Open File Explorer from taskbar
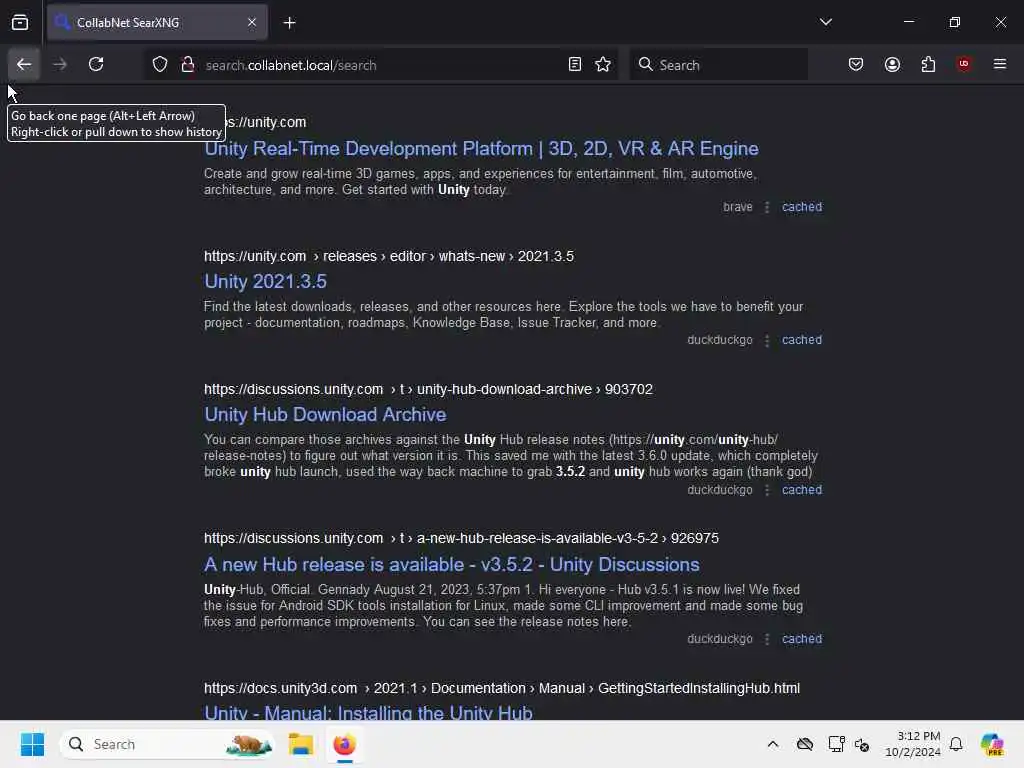This screenshot has height=768, width=1024. (x=301, y=744)
